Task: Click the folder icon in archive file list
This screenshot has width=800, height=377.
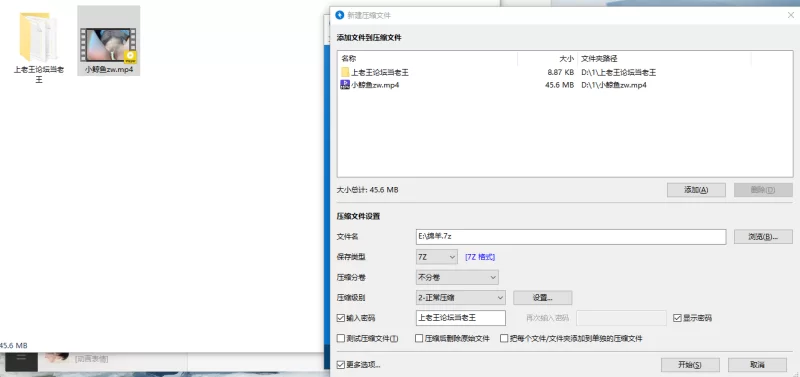Action: (x=345, y=72)
